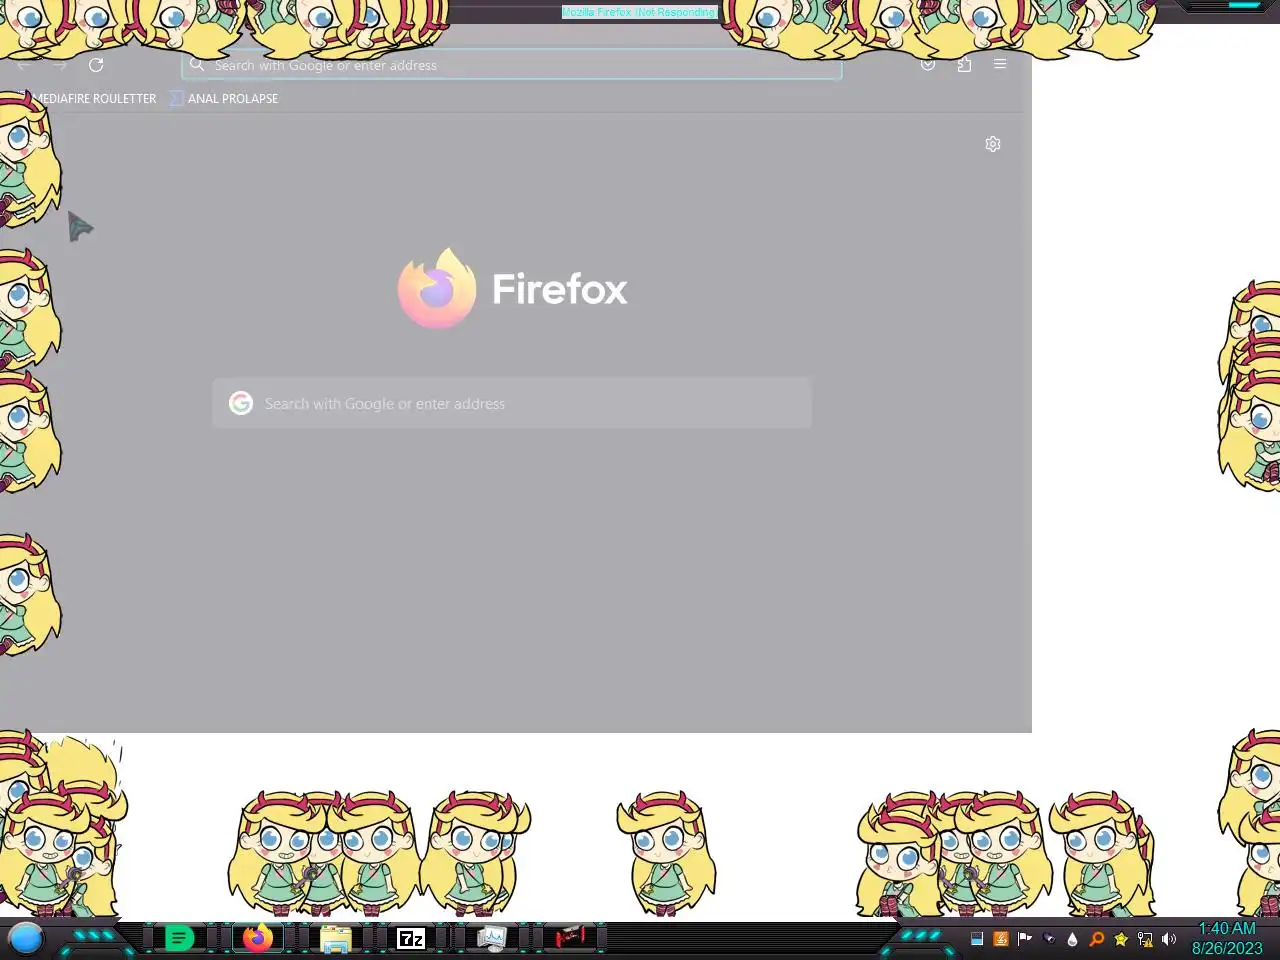Open the network tray icon
1280x960 pixels.
point(1145,939)
